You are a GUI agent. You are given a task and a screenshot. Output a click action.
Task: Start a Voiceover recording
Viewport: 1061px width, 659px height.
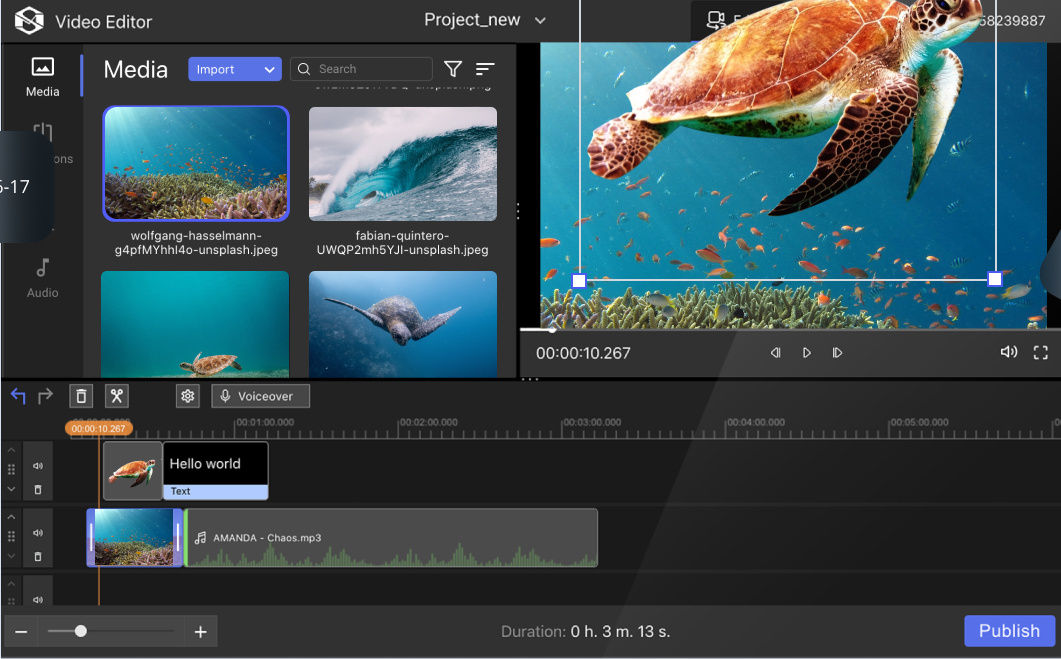tap(260, 396)
